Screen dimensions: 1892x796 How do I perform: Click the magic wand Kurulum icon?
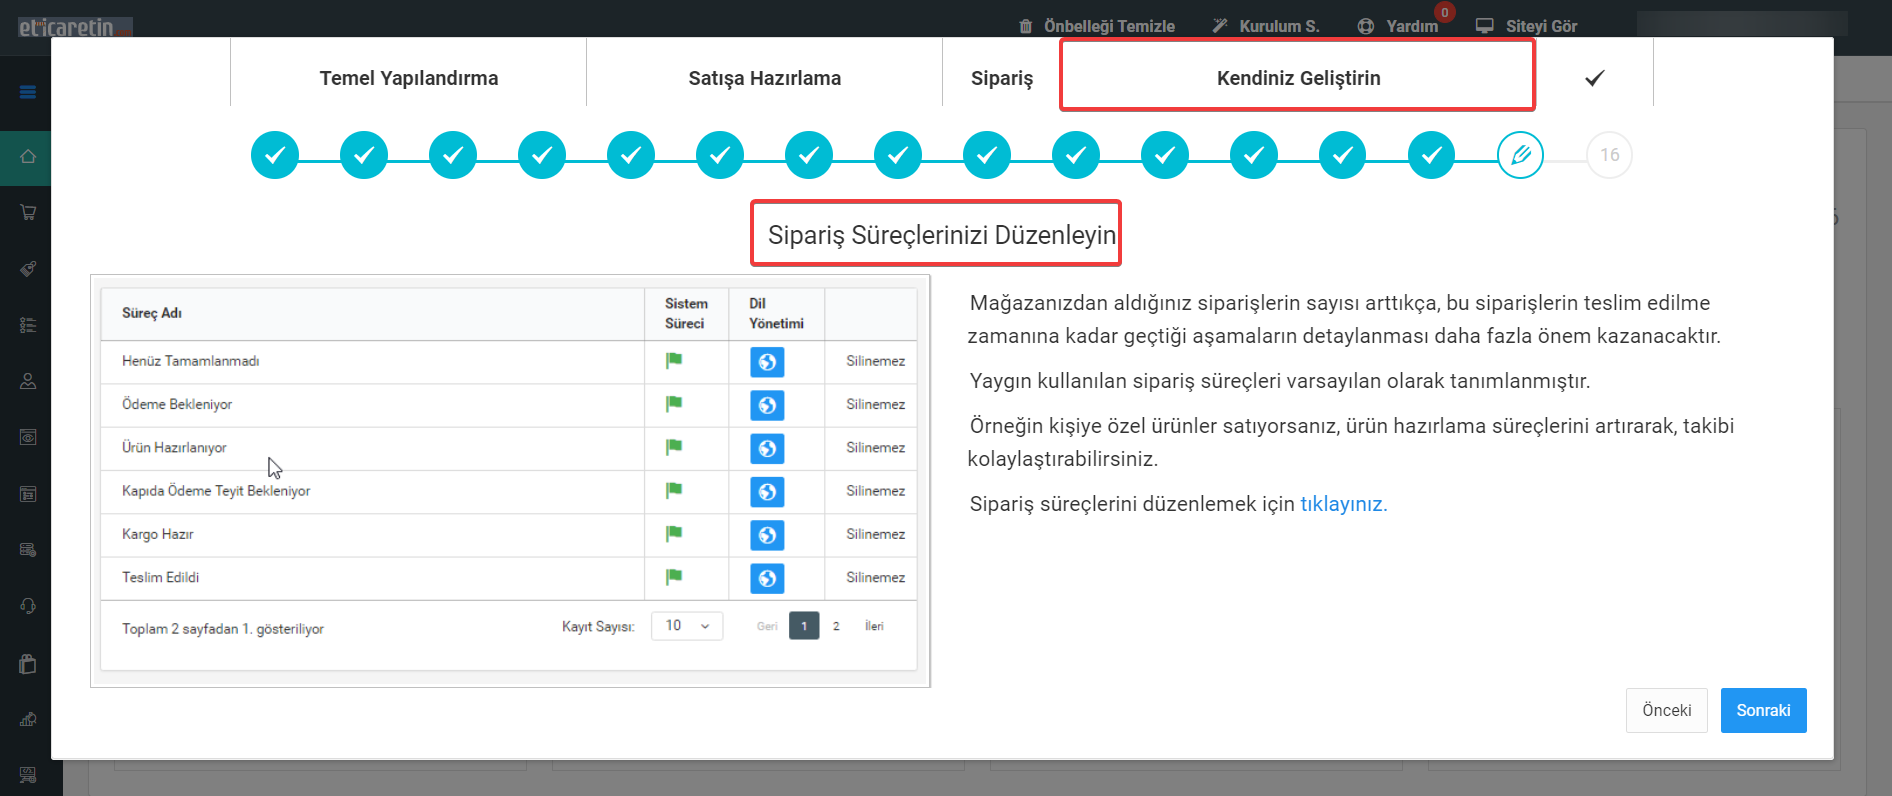click(1220, 26)
